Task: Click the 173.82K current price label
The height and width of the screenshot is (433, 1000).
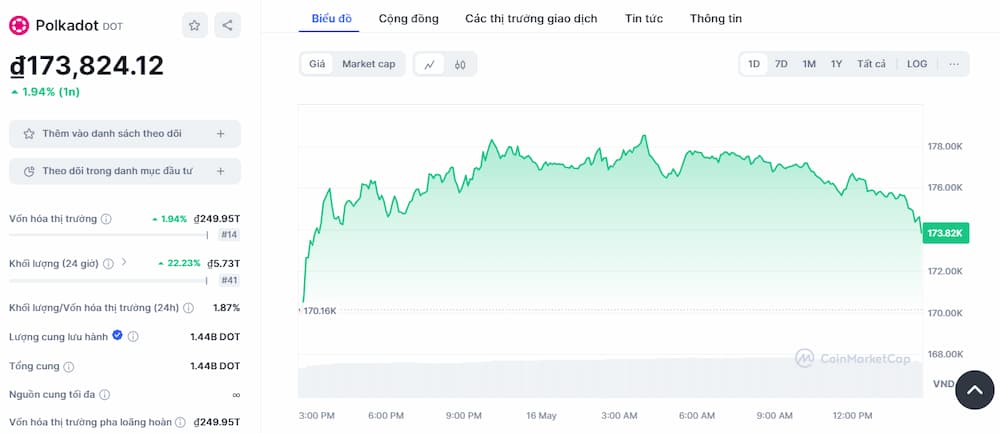Action: tap(944, 233)
